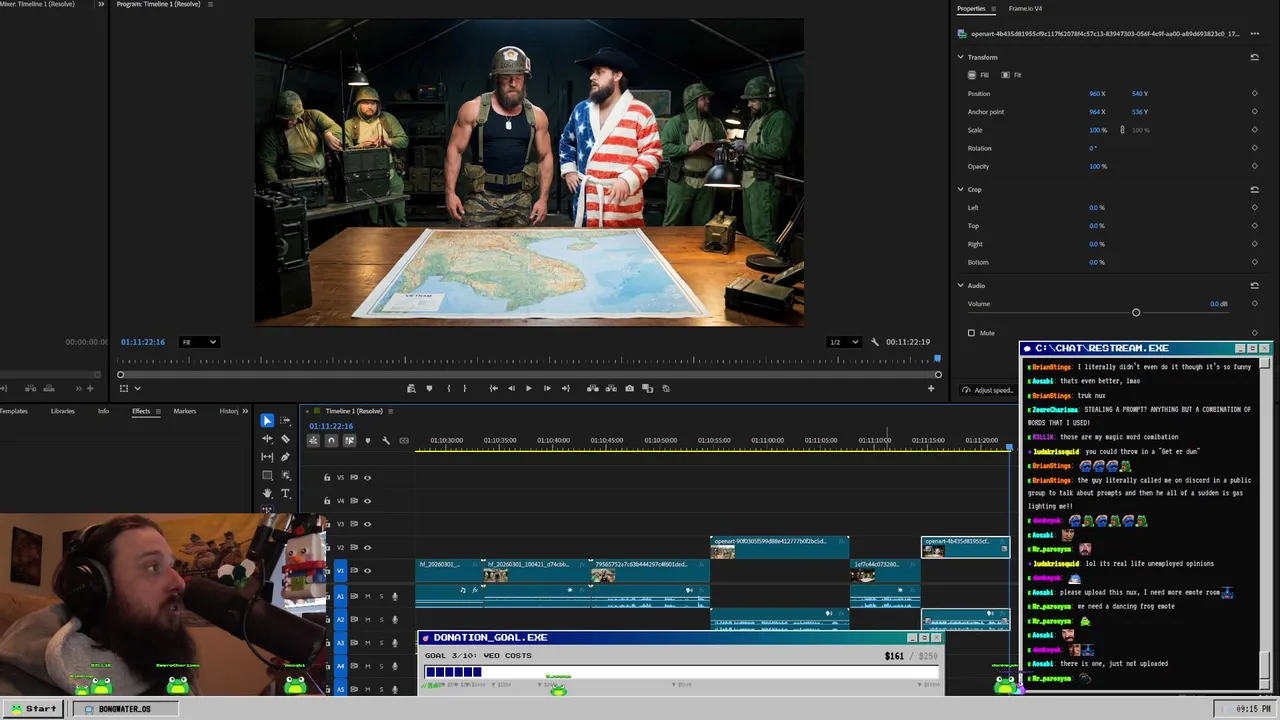Open Timeline 1 panel menu
Image resolution: width=1280 pixels, height=720 pixels.
[391, 411]
